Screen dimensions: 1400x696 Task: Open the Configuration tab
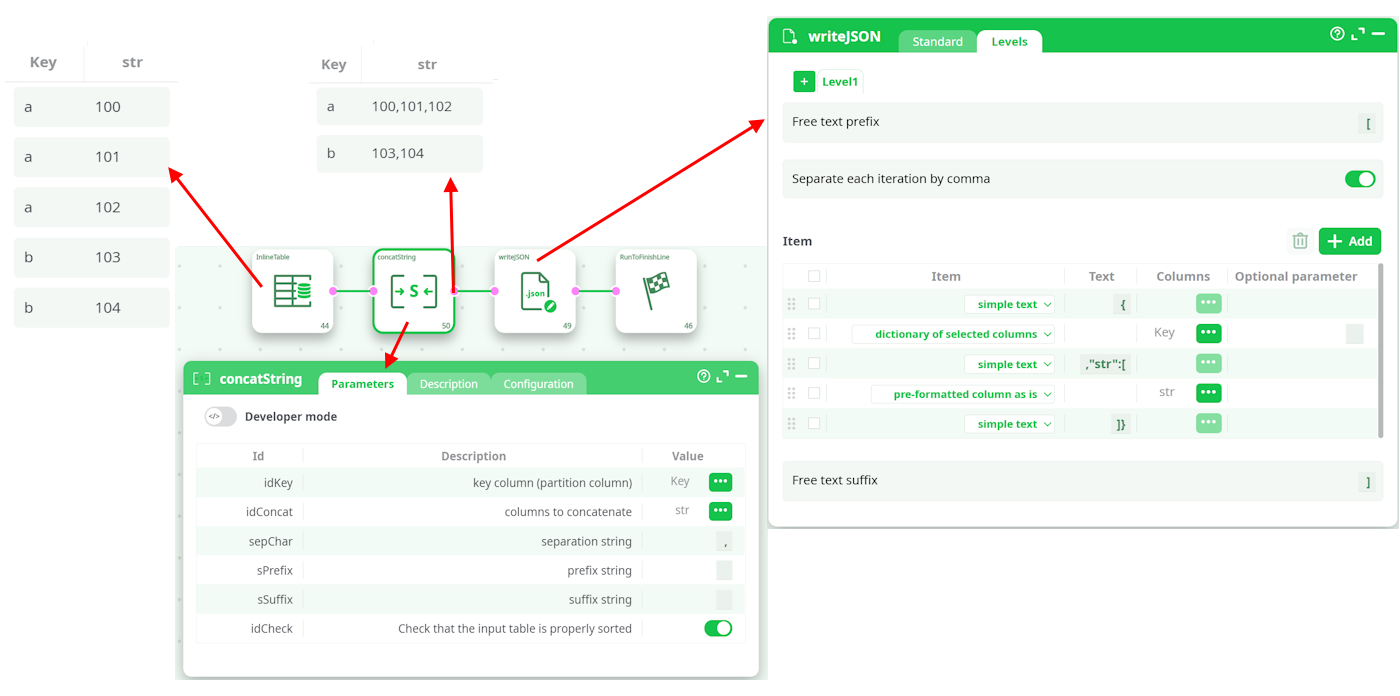pyautogui.click(x=538, y=384)
